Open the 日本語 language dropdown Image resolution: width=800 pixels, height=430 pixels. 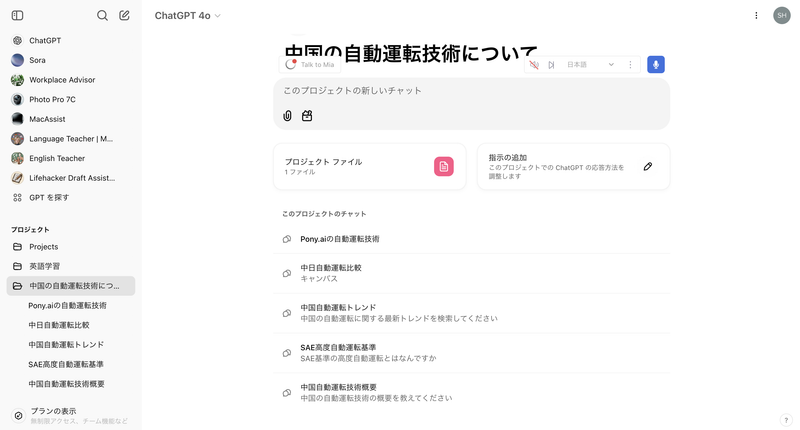click(x=590, y=65)
